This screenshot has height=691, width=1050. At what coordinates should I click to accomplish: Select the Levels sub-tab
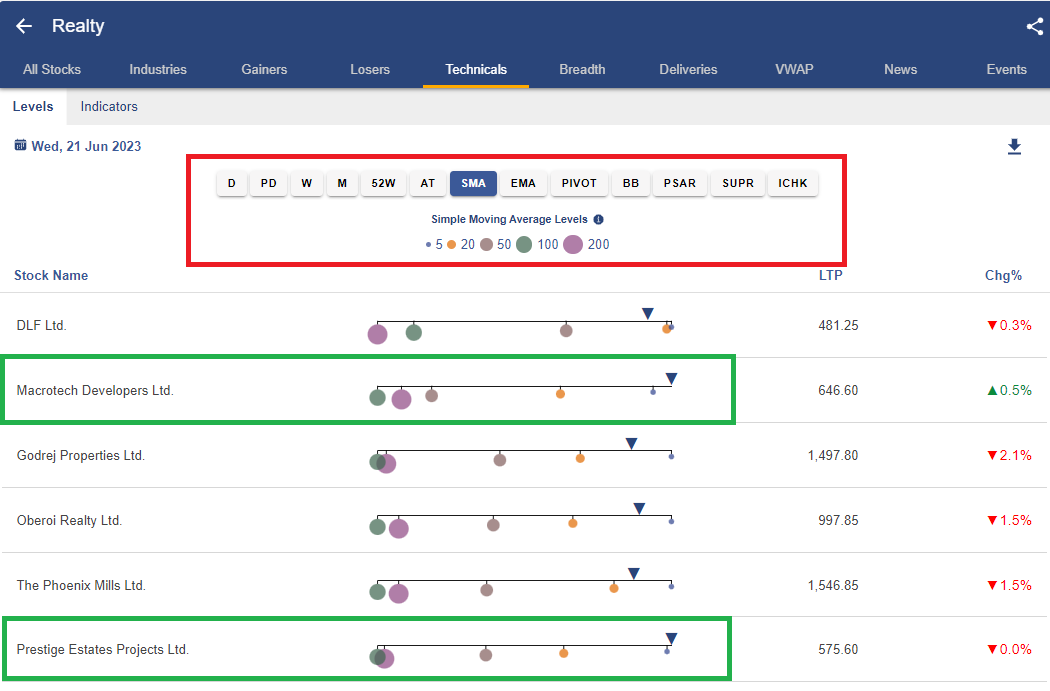click(x=33, y=106)
